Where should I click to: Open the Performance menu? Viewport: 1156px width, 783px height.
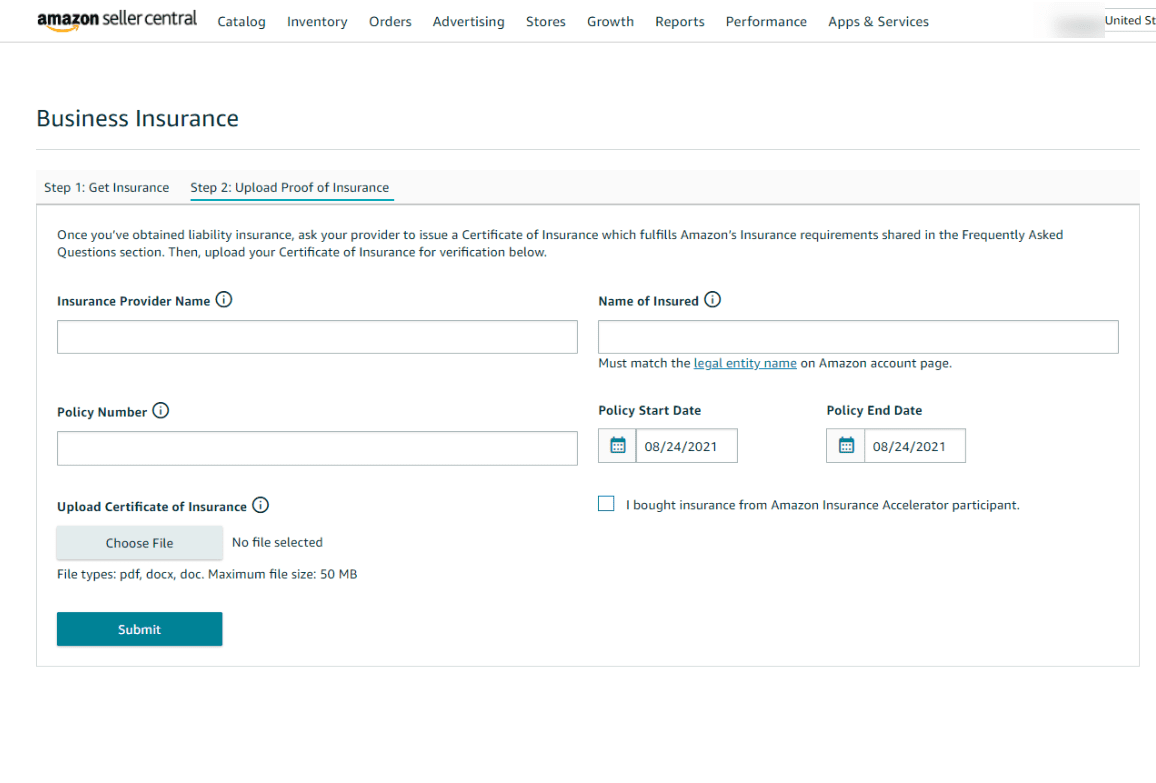point(766,21)
